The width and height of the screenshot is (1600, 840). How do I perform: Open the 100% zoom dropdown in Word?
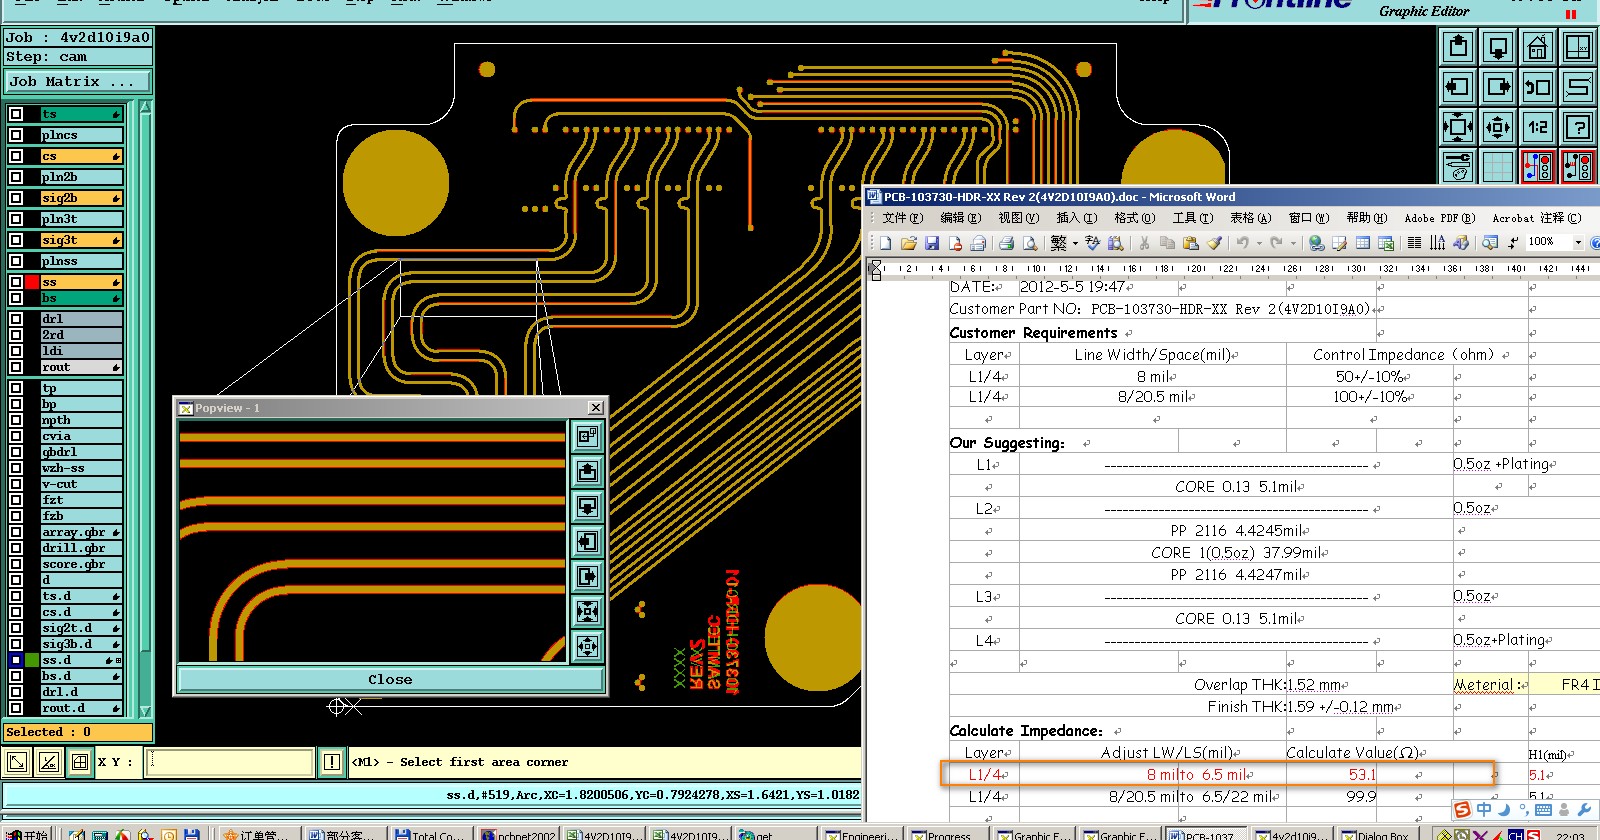(1579, 243)
